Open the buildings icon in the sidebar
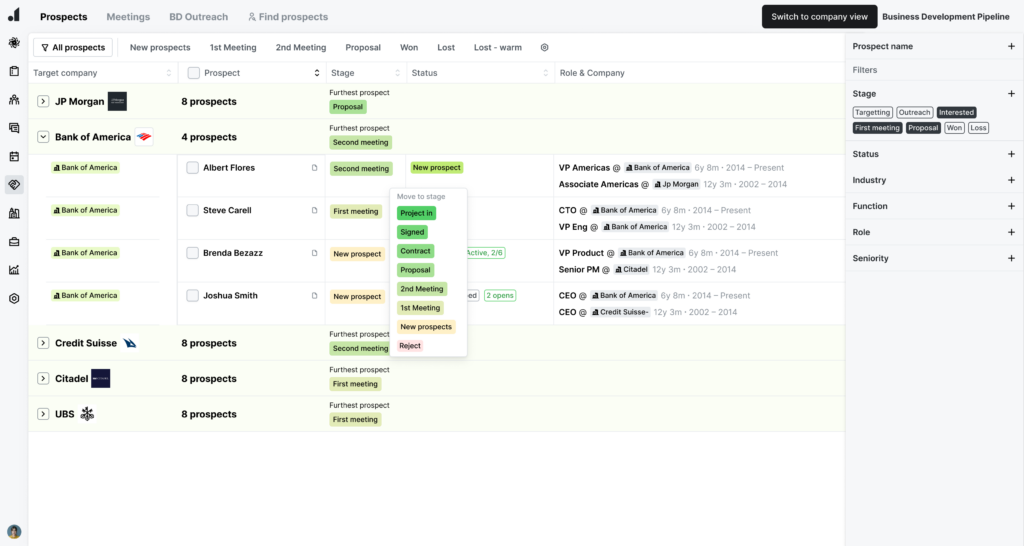Viewport: 1024px width, 546px height. pyautogui.click(x=14, y=214)
